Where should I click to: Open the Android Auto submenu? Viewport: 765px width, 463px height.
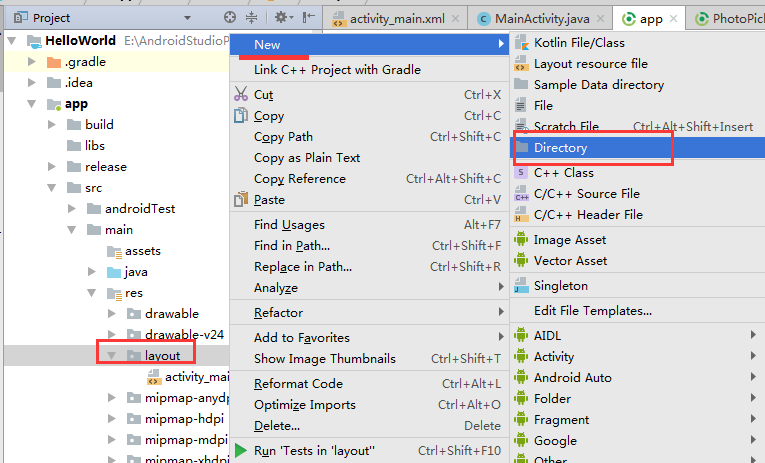tap(638, 377)
